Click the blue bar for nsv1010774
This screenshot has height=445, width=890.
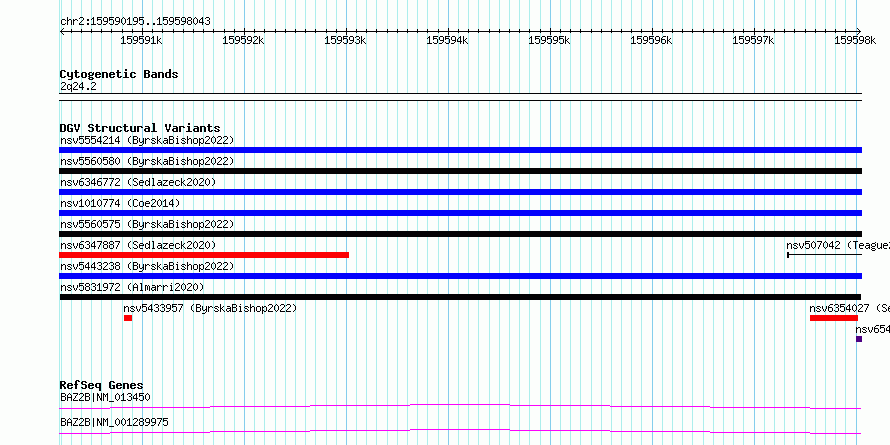tap(460, 213)
